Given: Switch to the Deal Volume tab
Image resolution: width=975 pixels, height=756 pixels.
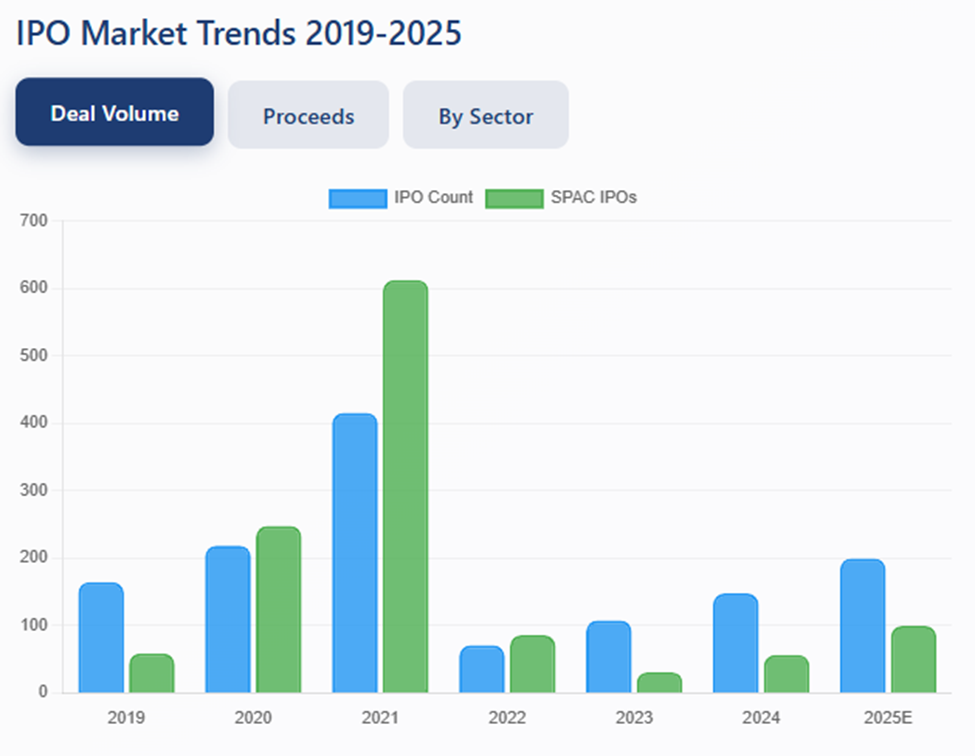Looking at the screenshot, I should click(x=114, y=113).
